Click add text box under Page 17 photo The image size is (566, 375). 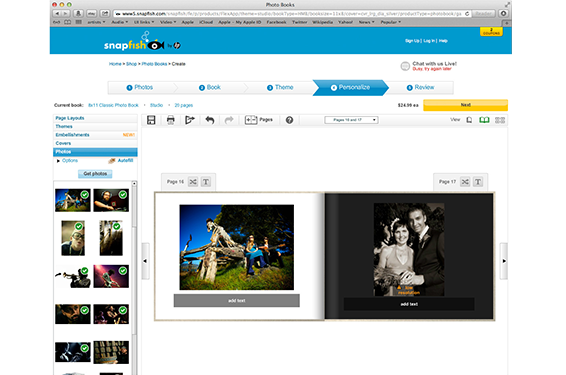click(409, 304)
